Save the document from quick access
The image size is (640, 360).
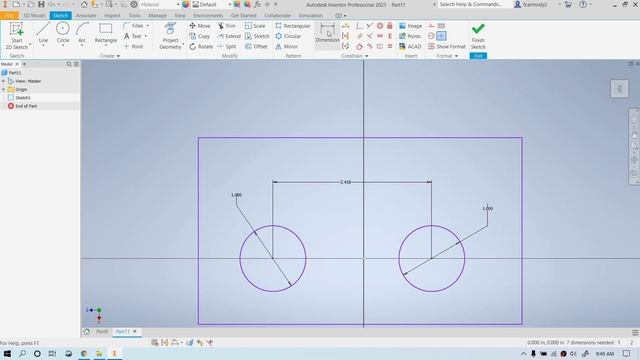[41, 4]
